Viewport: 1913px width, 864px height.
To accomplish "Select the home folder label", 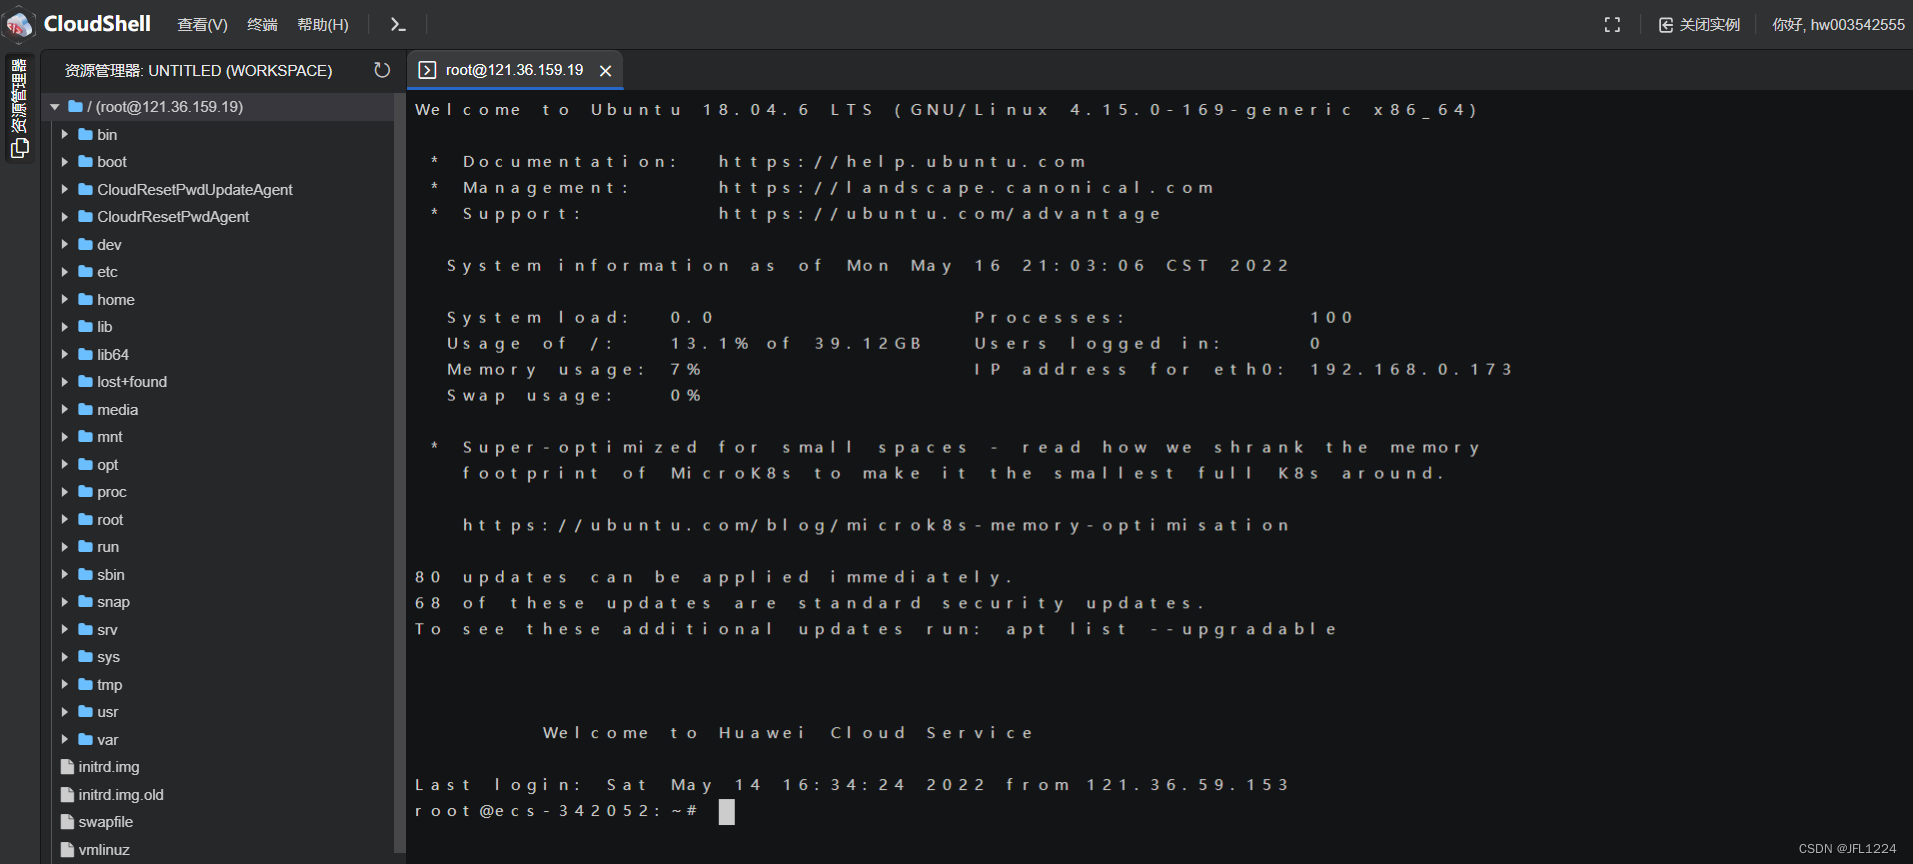I will [x=116, y=299].
